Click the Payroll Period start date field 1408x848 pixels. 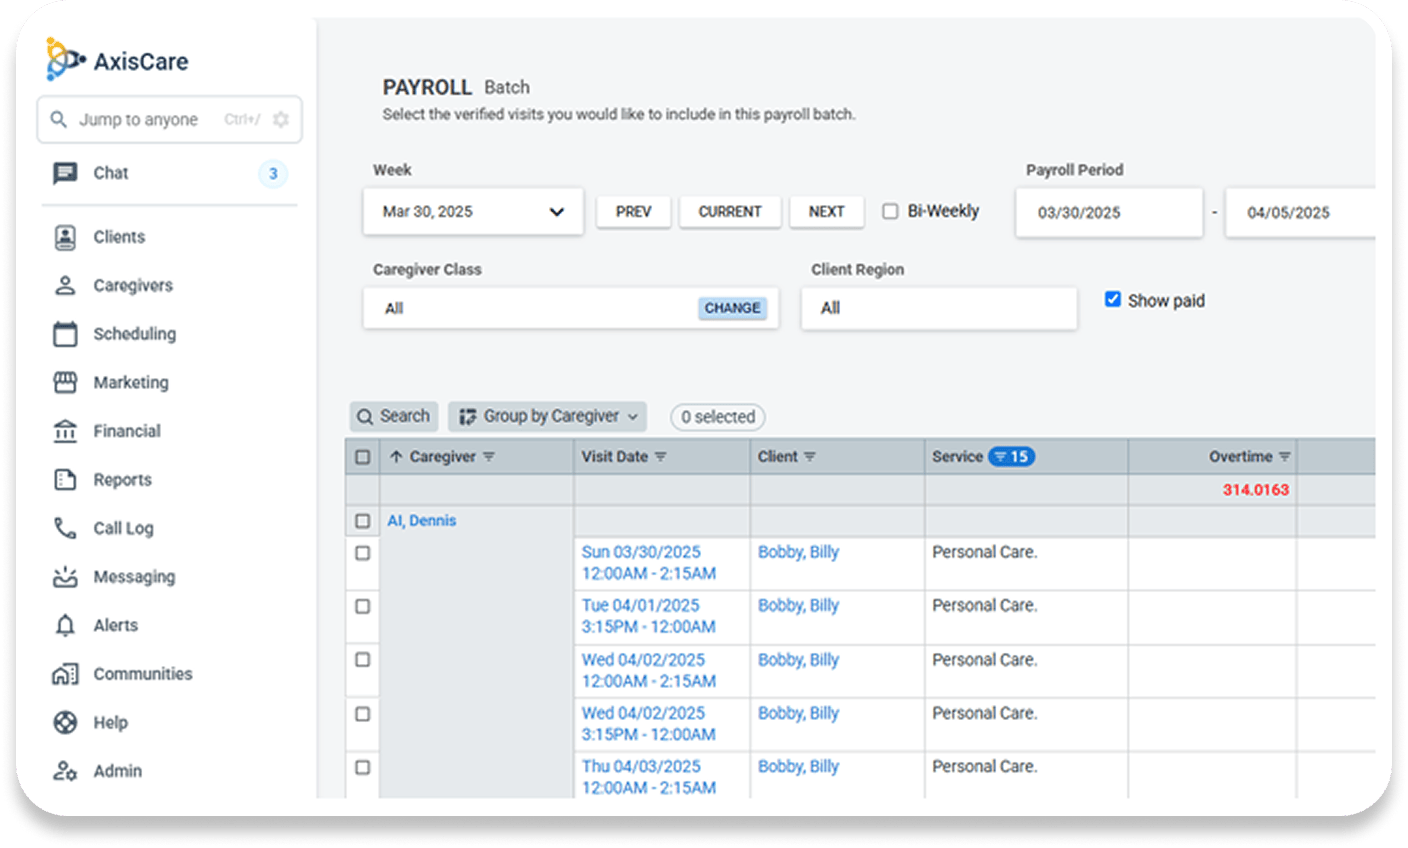pyautogui.click(x=1108, y=213)
